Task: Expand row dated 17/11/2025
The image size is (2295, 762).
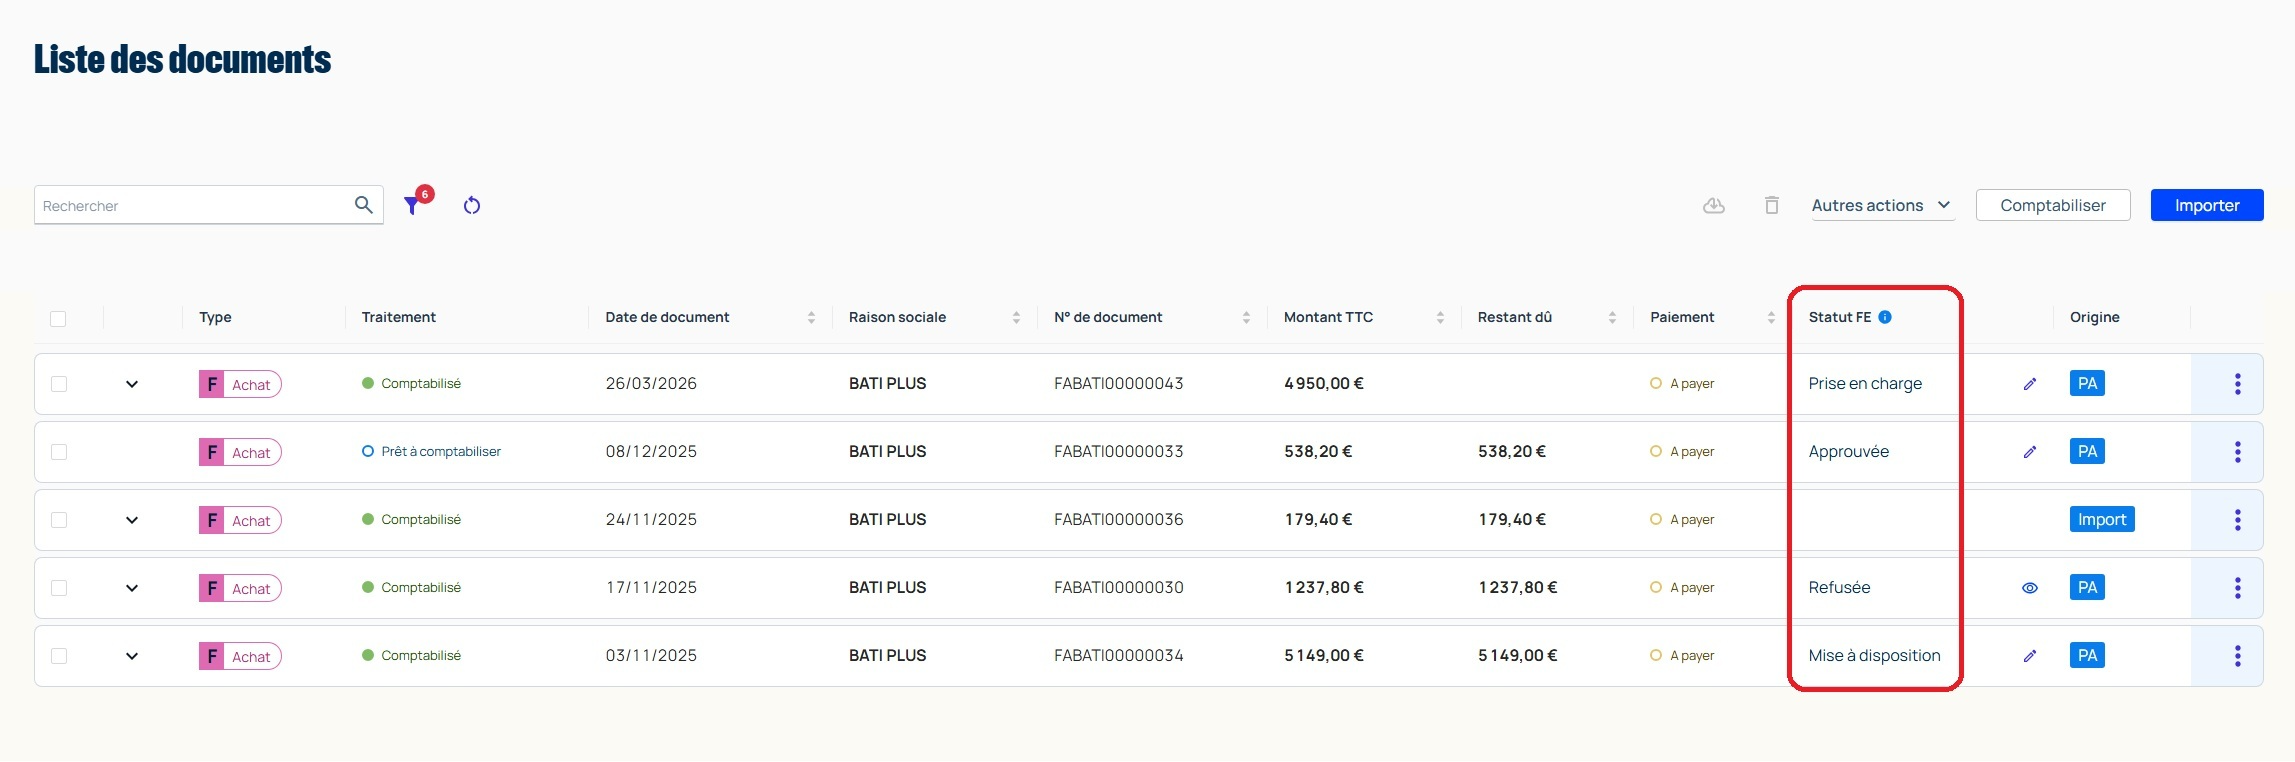Action: point(132,588)
